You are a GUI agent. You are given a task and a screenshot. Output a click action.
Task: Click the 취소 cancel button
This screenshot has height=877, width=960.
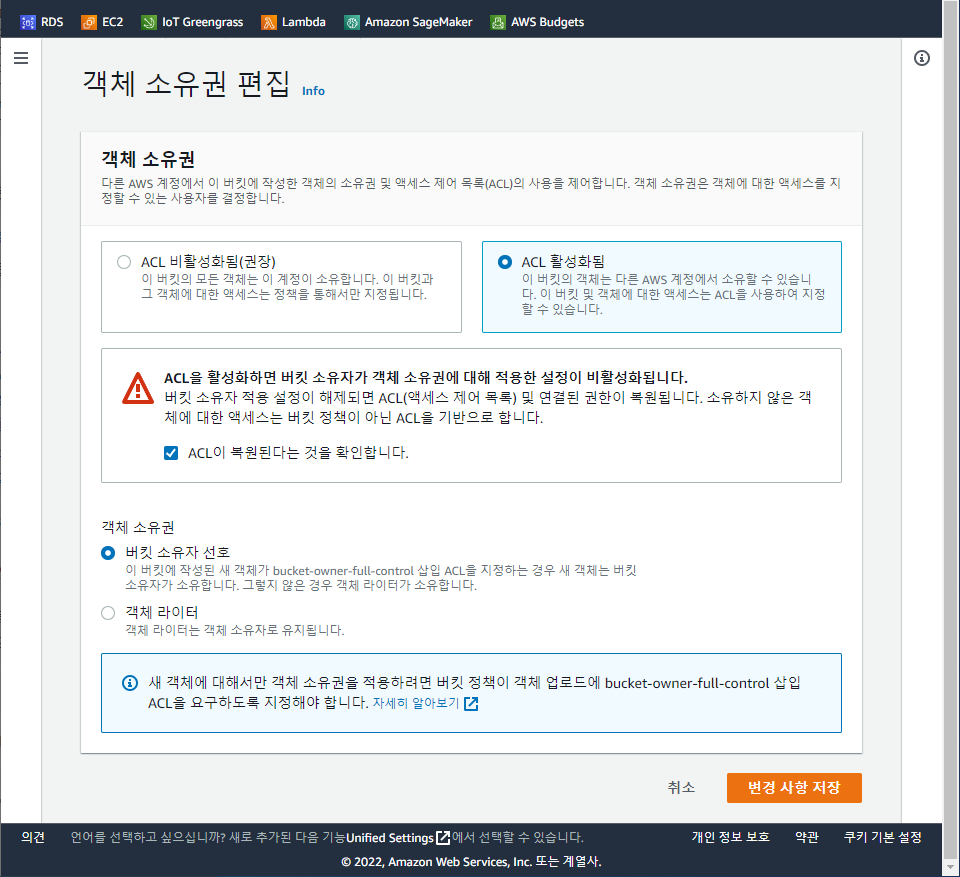(681, 788)
